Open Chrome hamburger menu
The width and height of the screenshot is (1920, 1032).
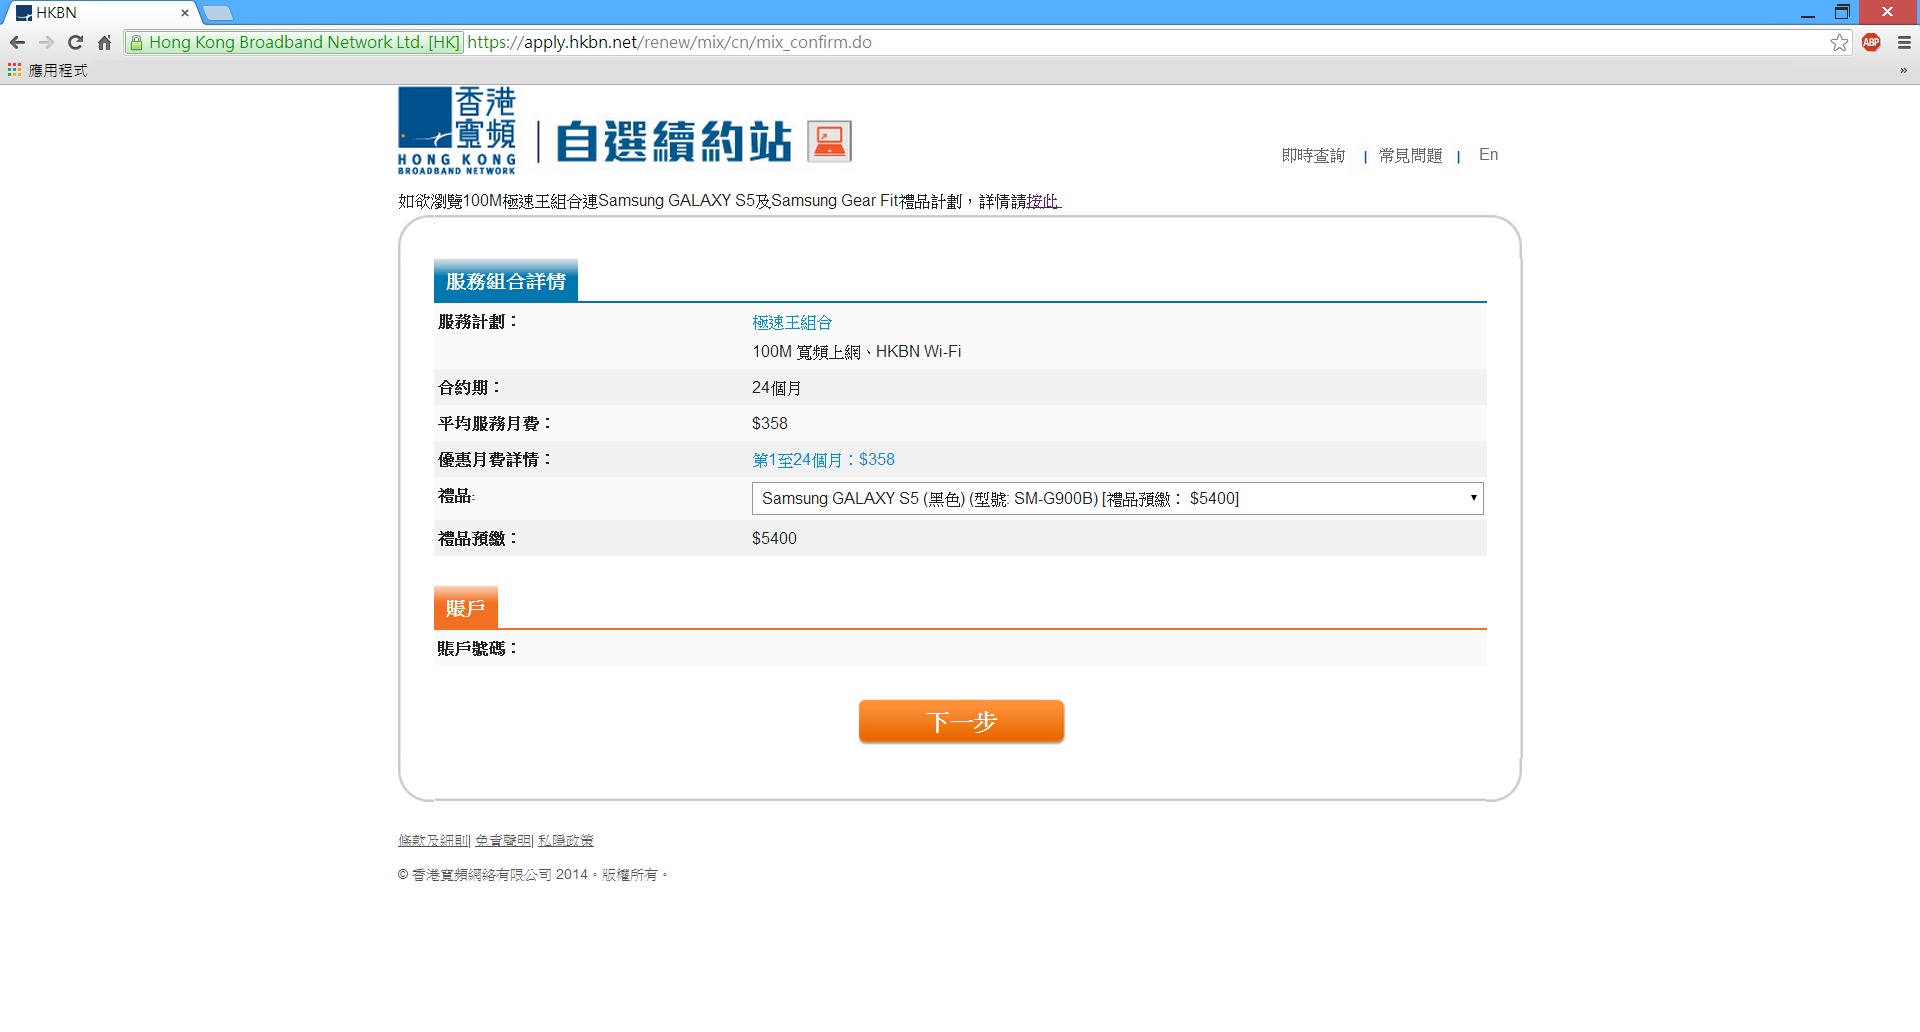[x=1904, y=42]
